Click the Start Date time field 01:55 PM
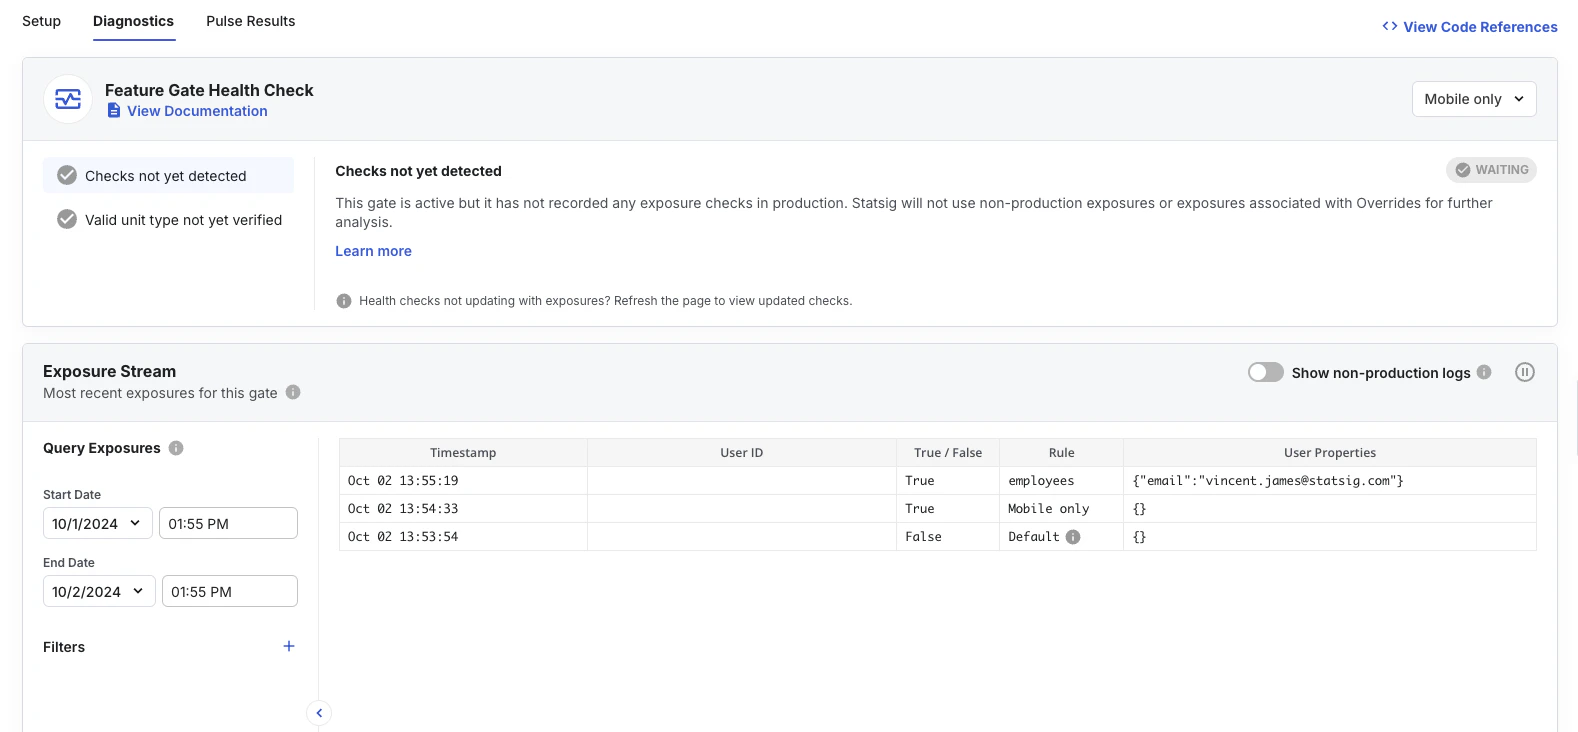The image size is (1578, 732). 228,523
